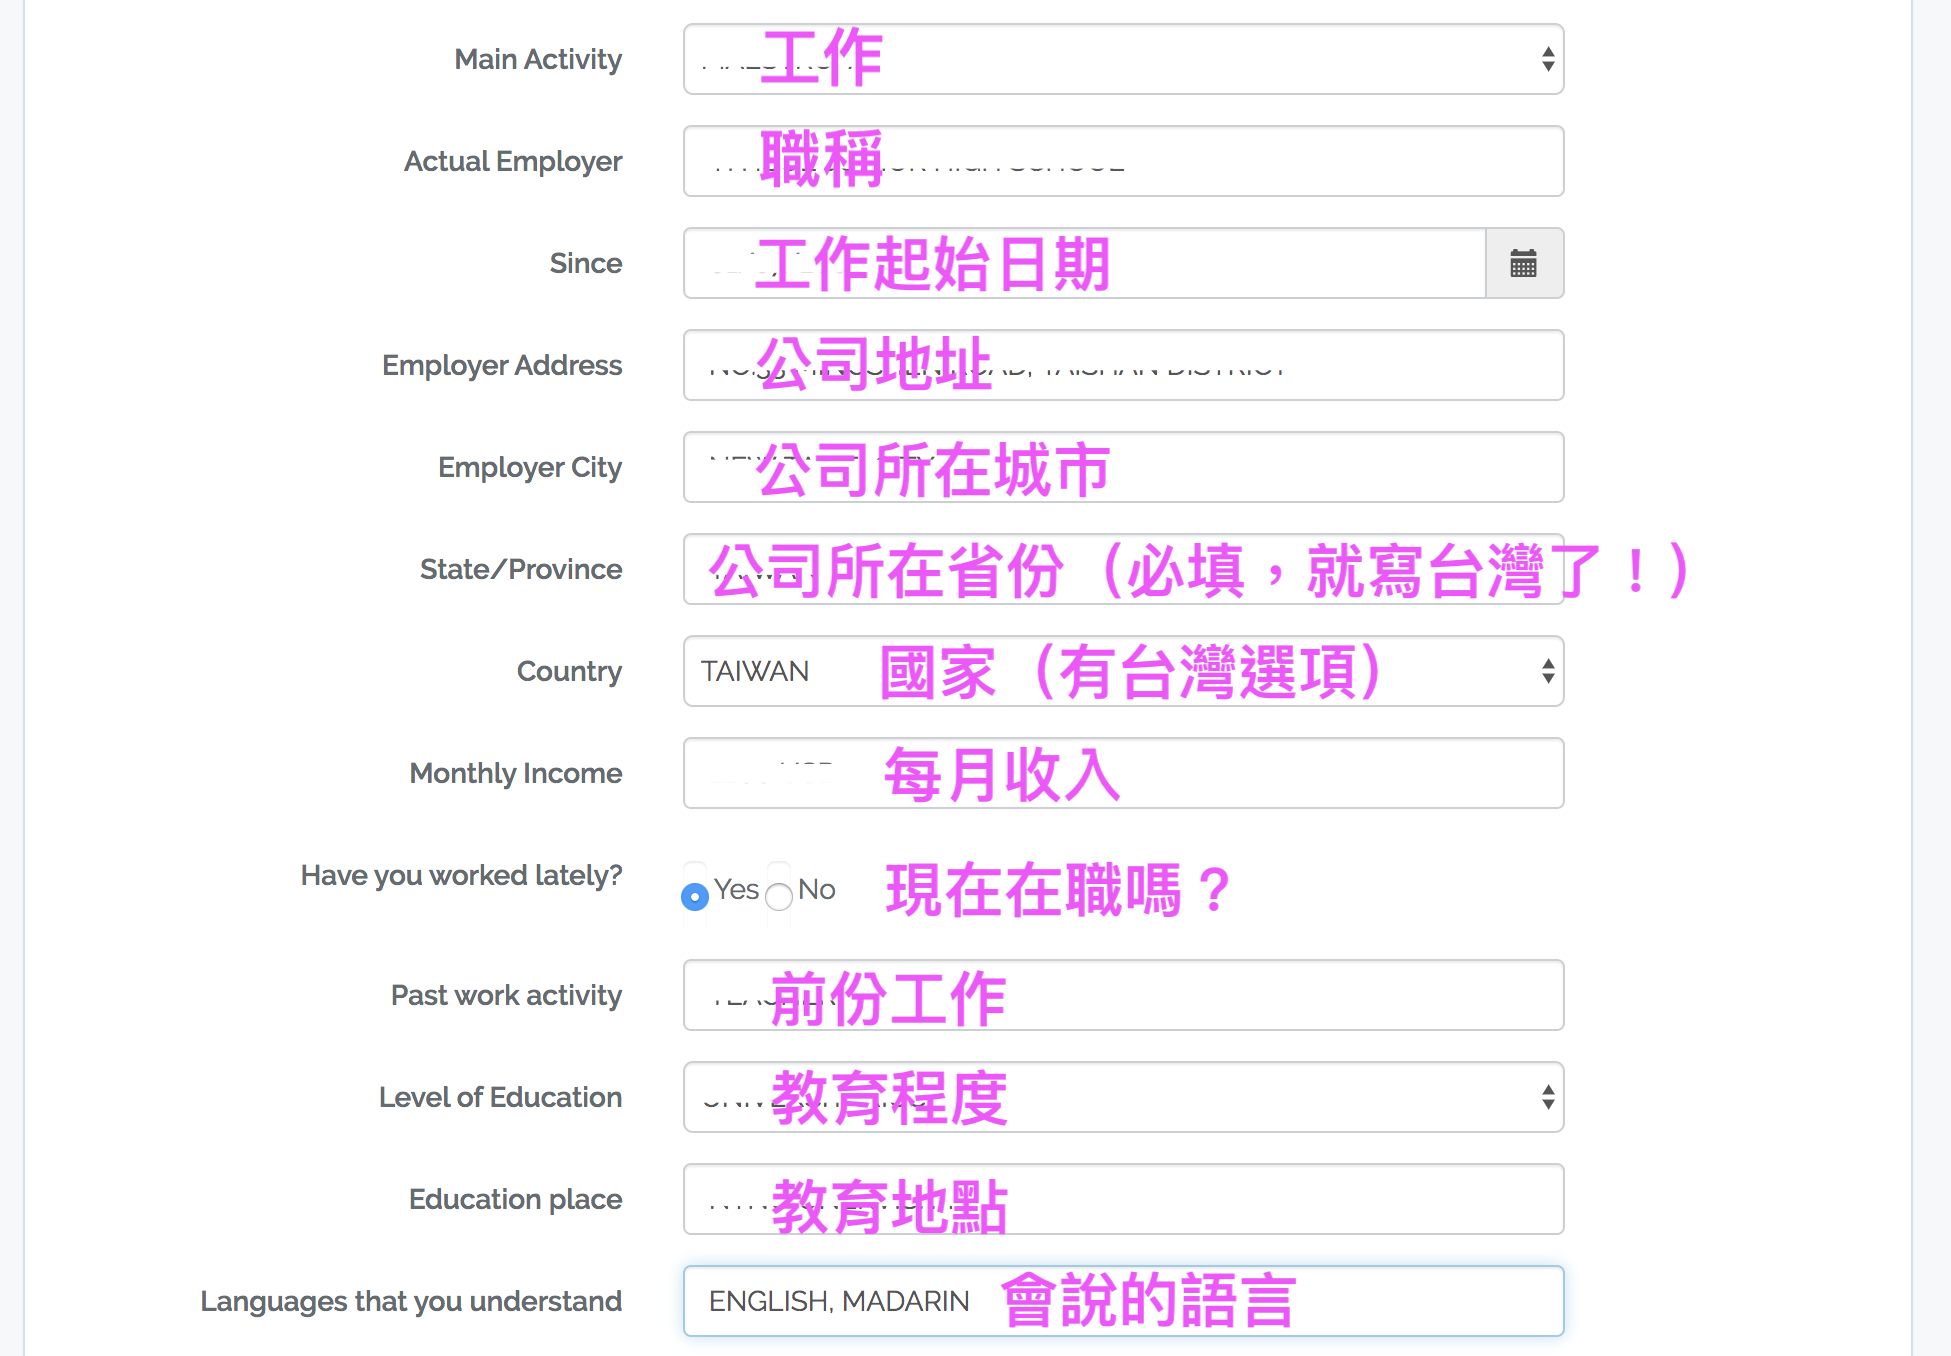Open the calendar picker for Since date

coord(1524,264)
